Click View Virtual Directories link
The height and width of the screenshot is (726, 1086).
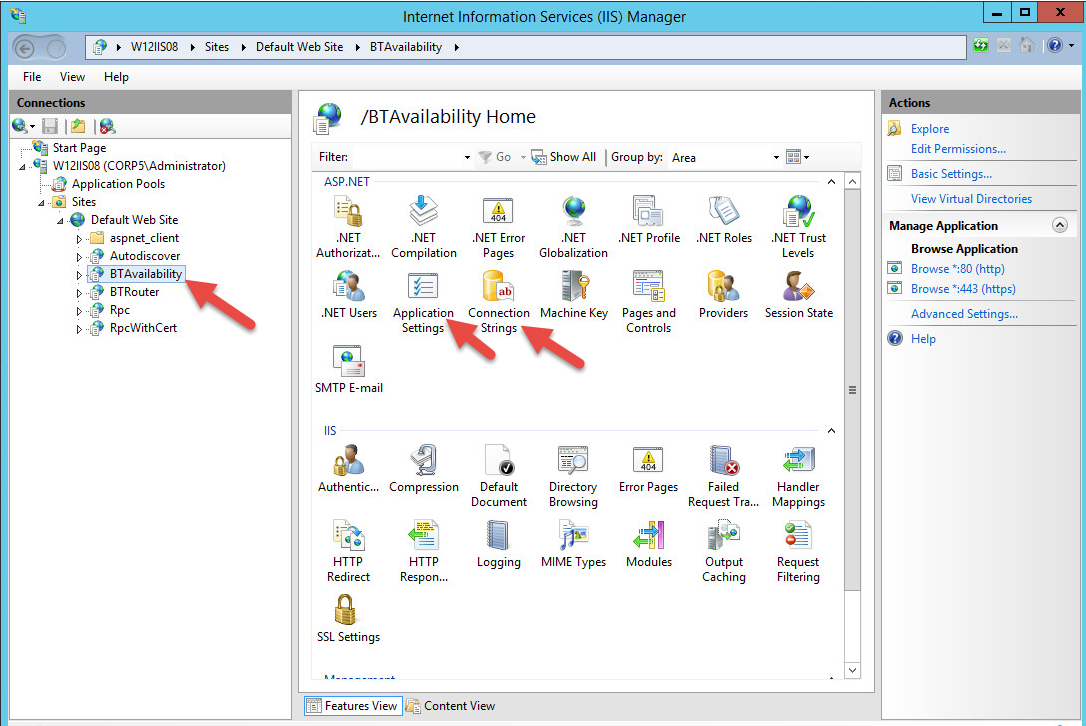pos(971,199)
